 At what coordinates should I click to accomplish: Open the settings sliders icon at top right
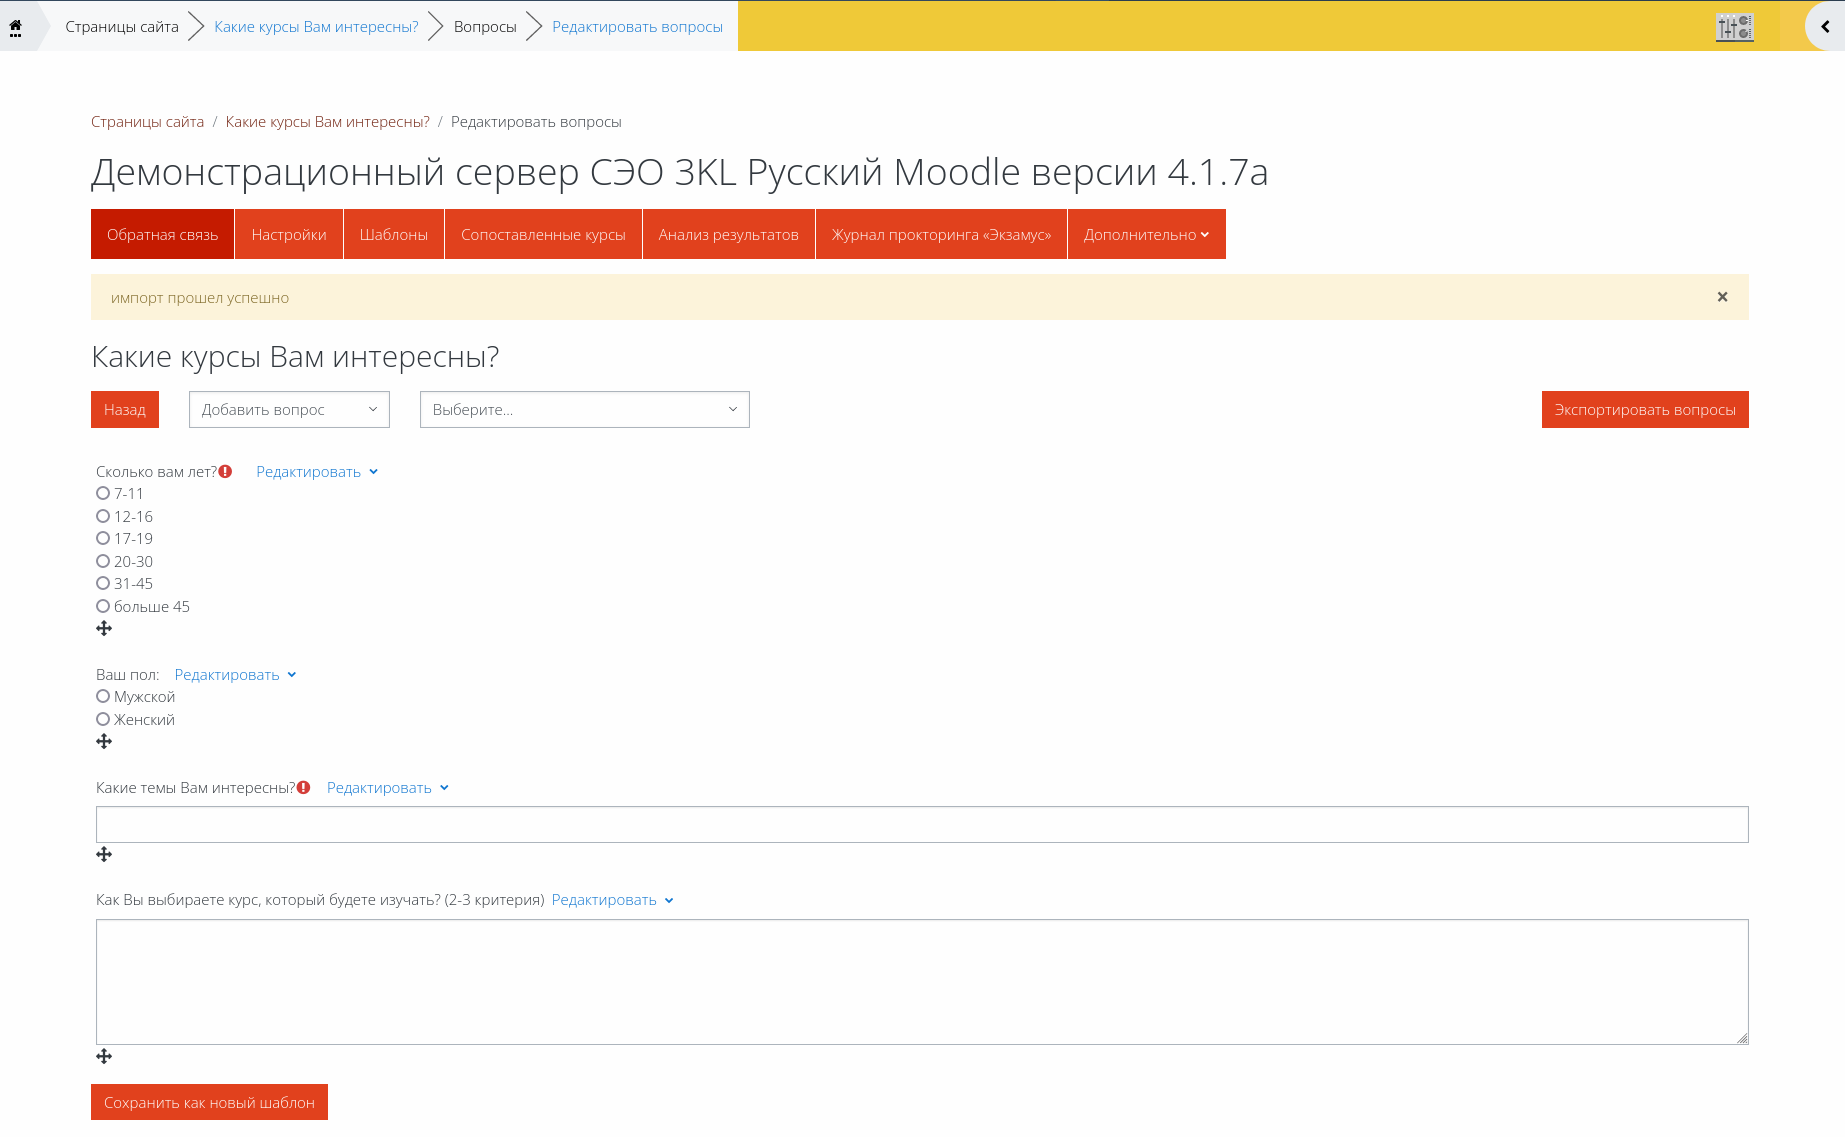1734,27
